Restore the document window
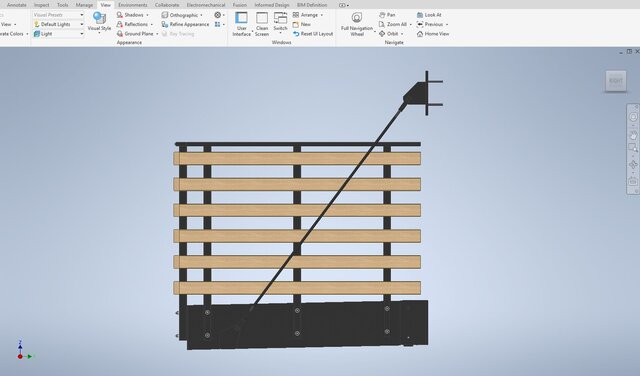Screen dimensions: 640x376 click(629, 51)
